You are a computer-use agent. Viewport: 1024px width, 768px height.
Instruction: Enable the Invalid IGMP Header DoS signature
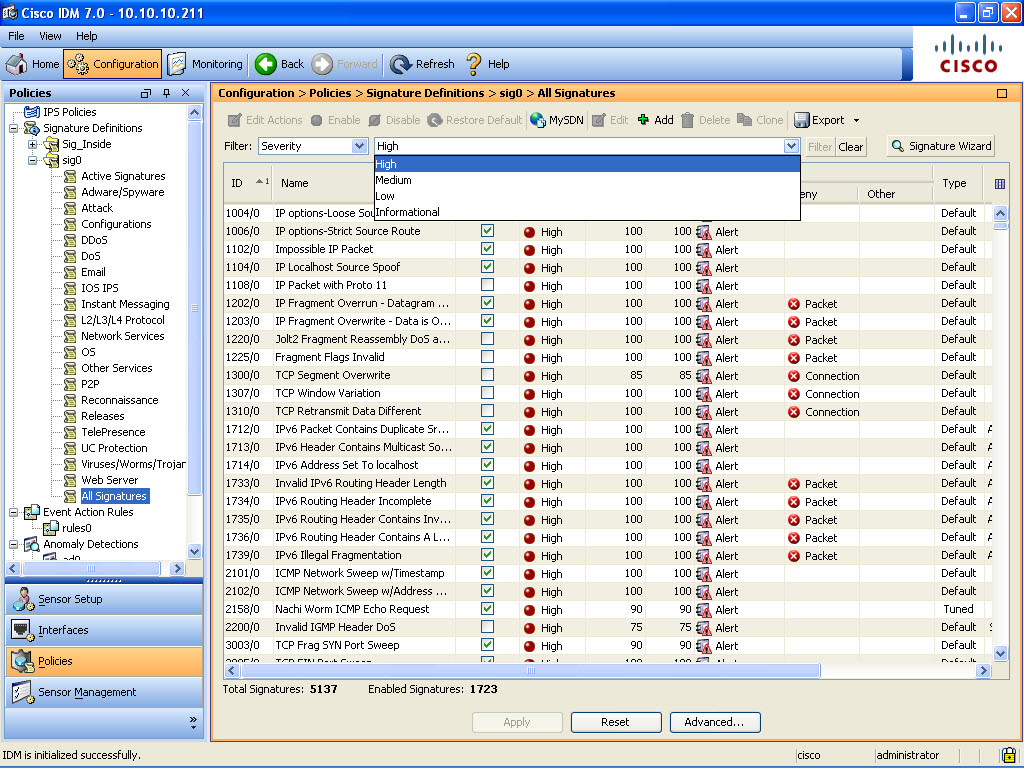point(487,627)
